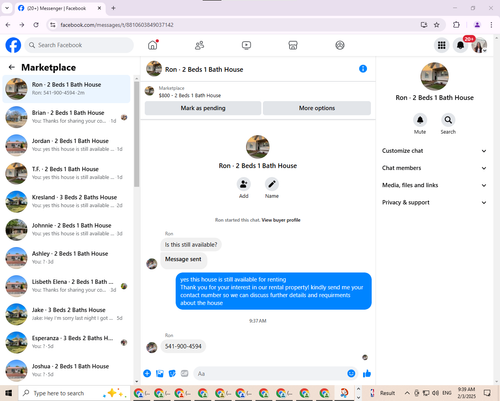Viewport: 500px width, 401px height.
Task: Bookmark this page with star icon
Action: 436,25
